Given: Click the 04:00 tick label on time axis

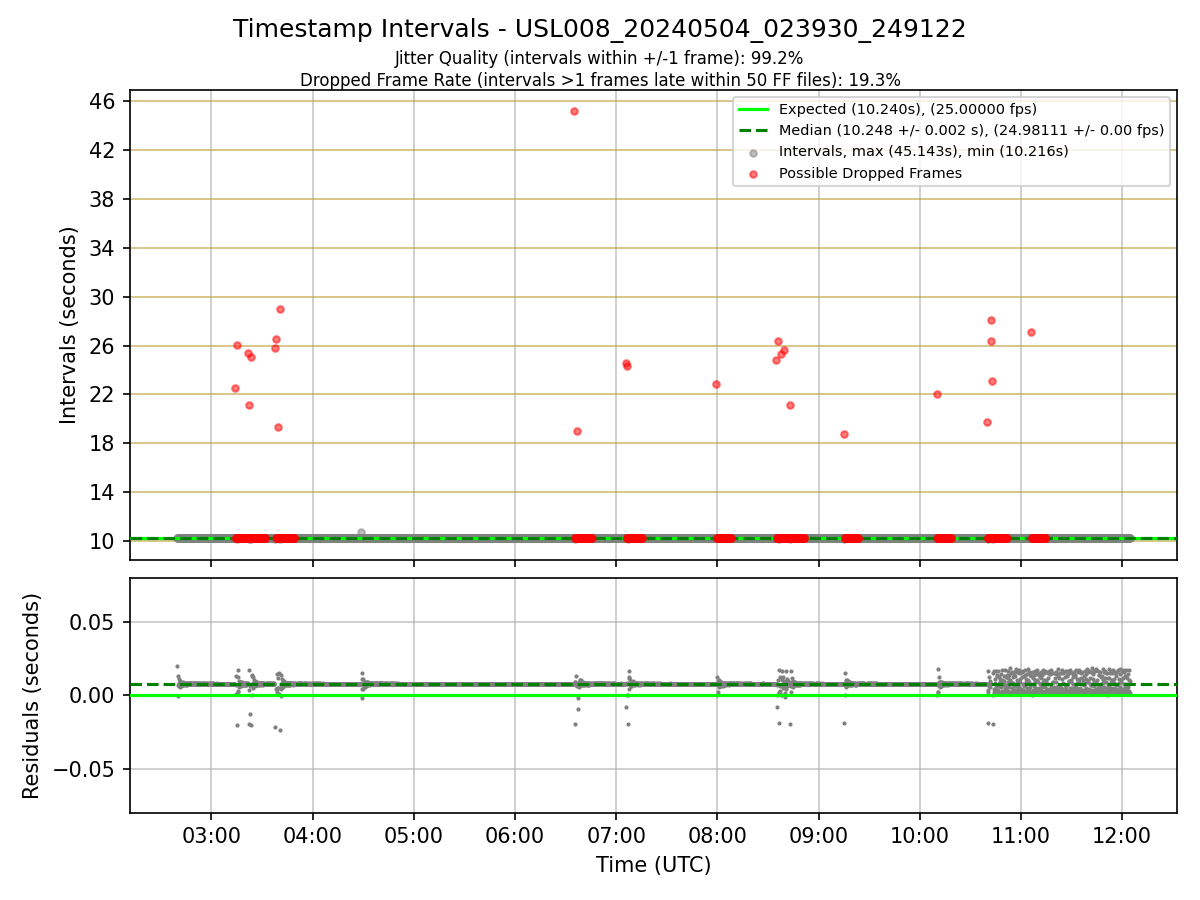Looking at the screenshot, I should tap(312, 834).
